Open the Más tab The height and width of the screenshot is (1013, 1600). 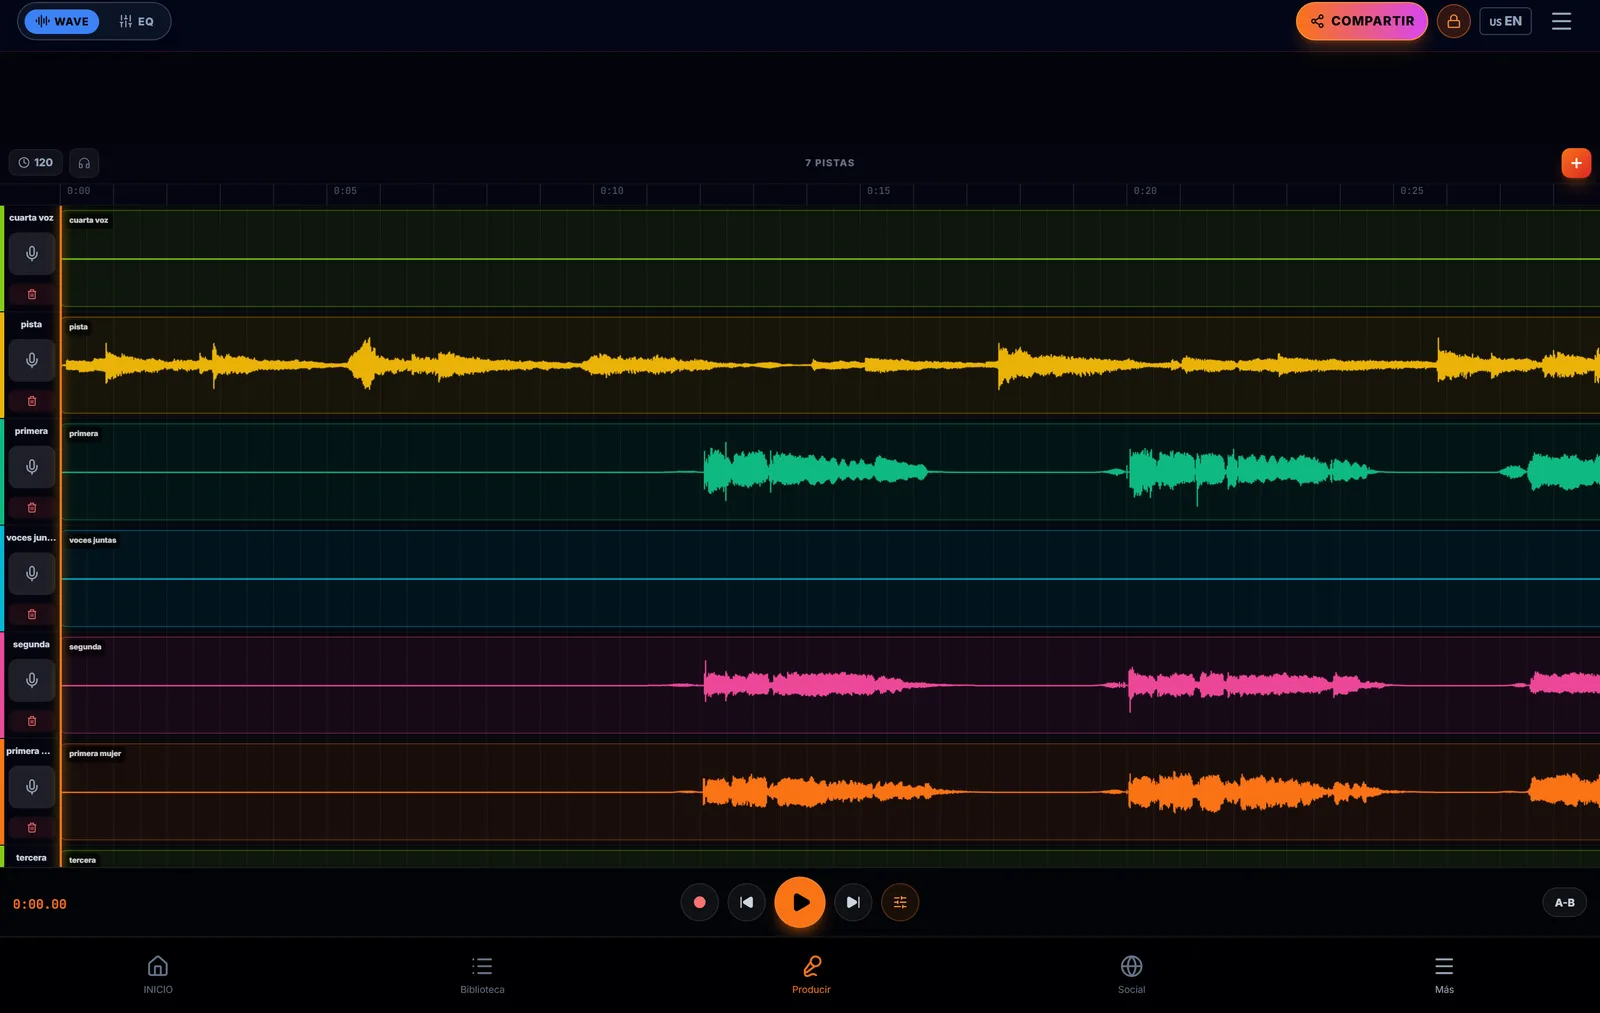click(1444, 975)
